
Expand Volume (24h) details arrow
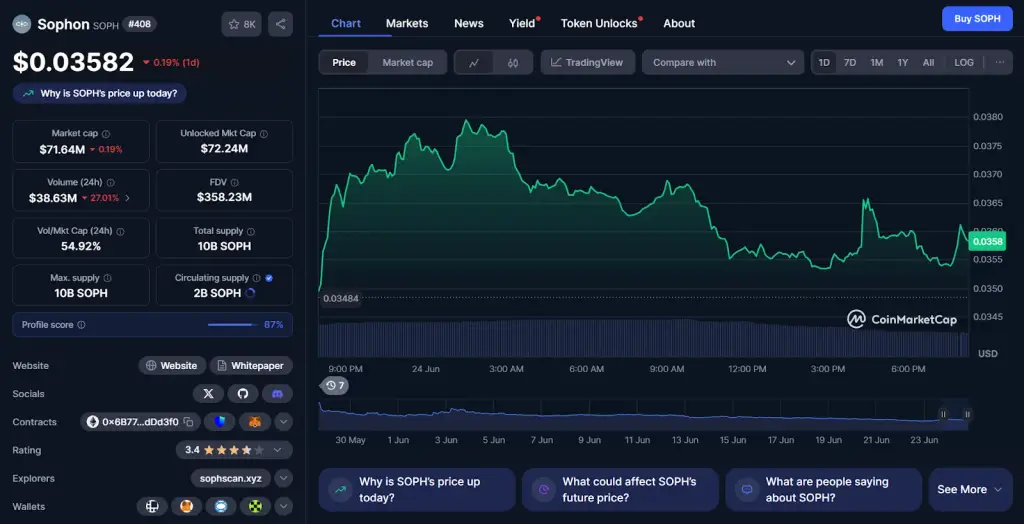pos(127,198)
